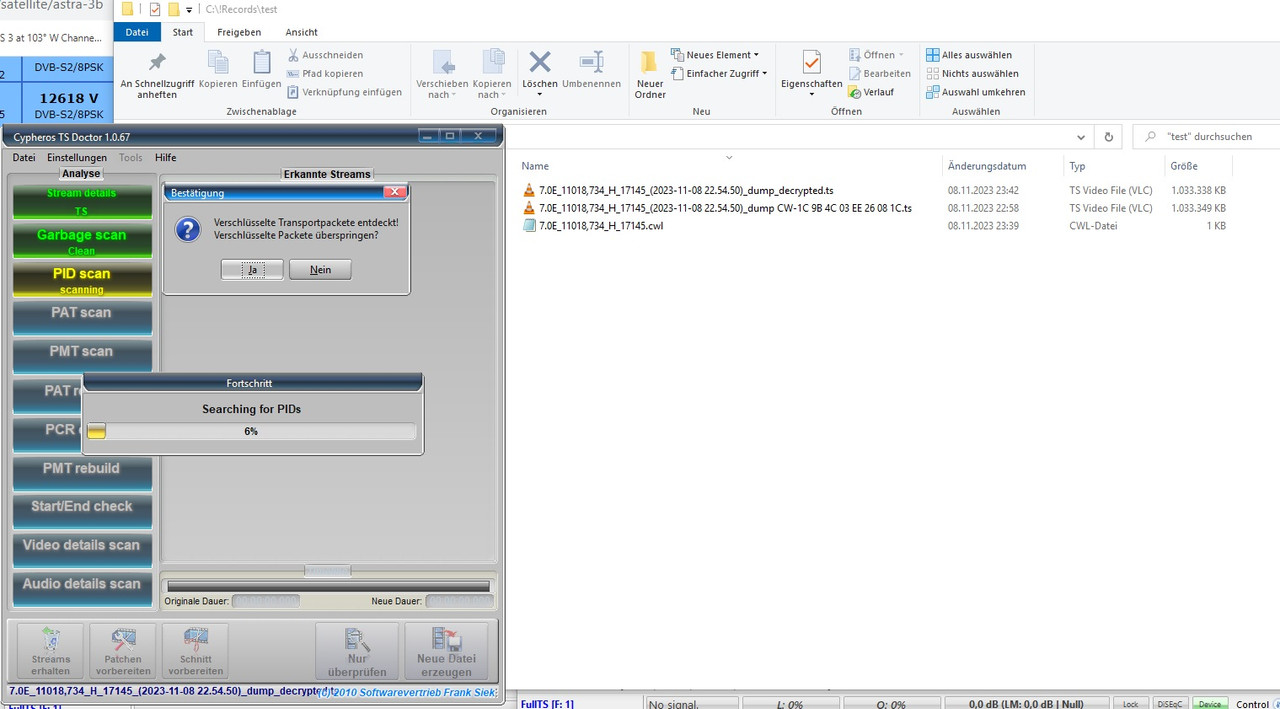The height and width of the screenshot is (709, 1280).
Task: Choose Alles auswählen in ribbon
Action: [x=968, y=55]
